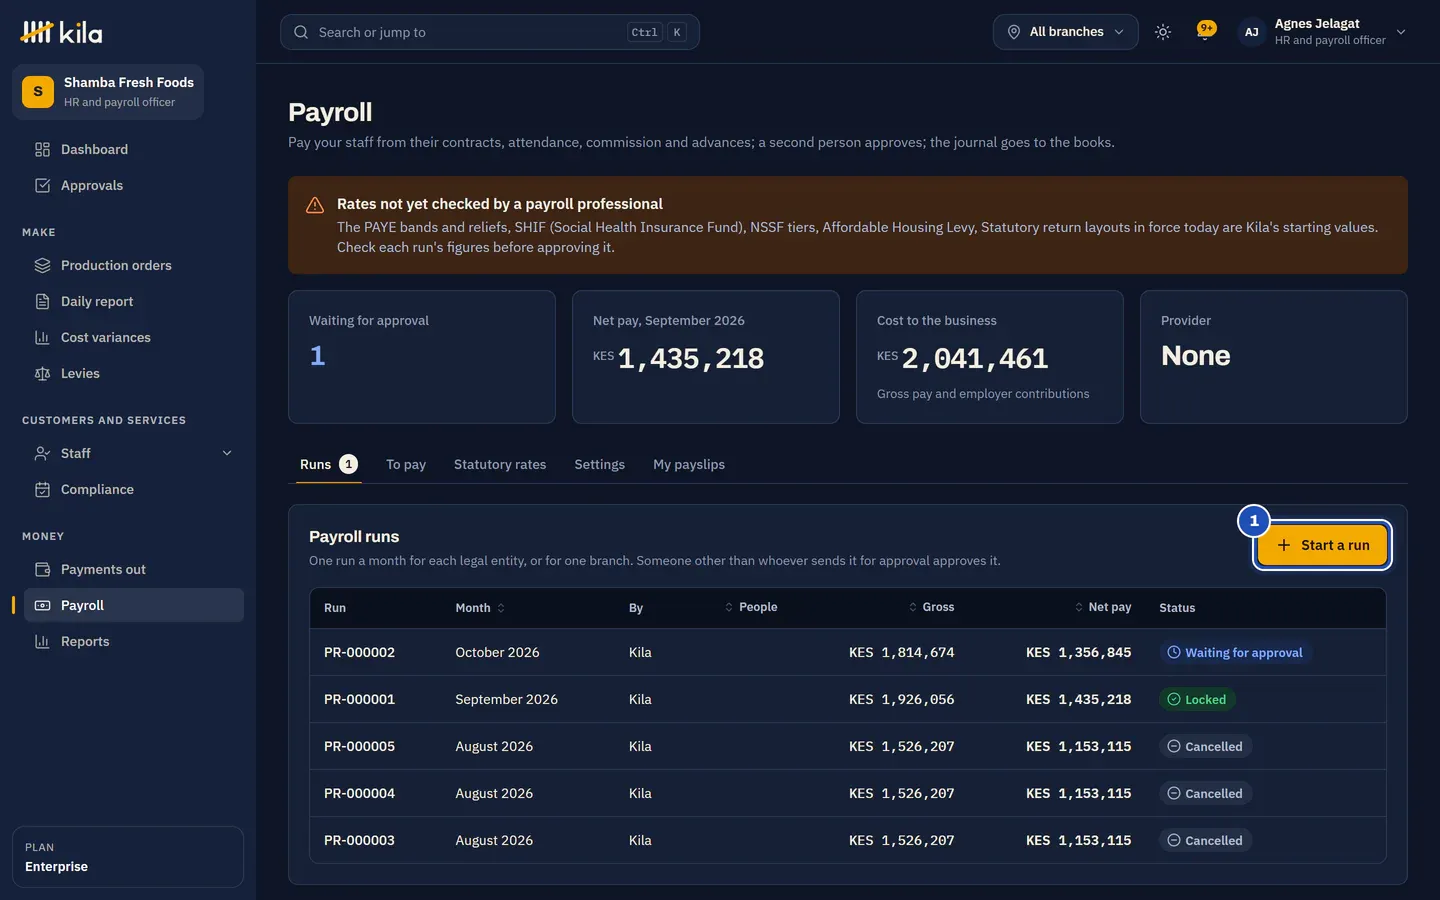Expand the Agnes Jelagat account menu chevron
Viewport: 1440px width, 900px height.
coord(1401,32)
